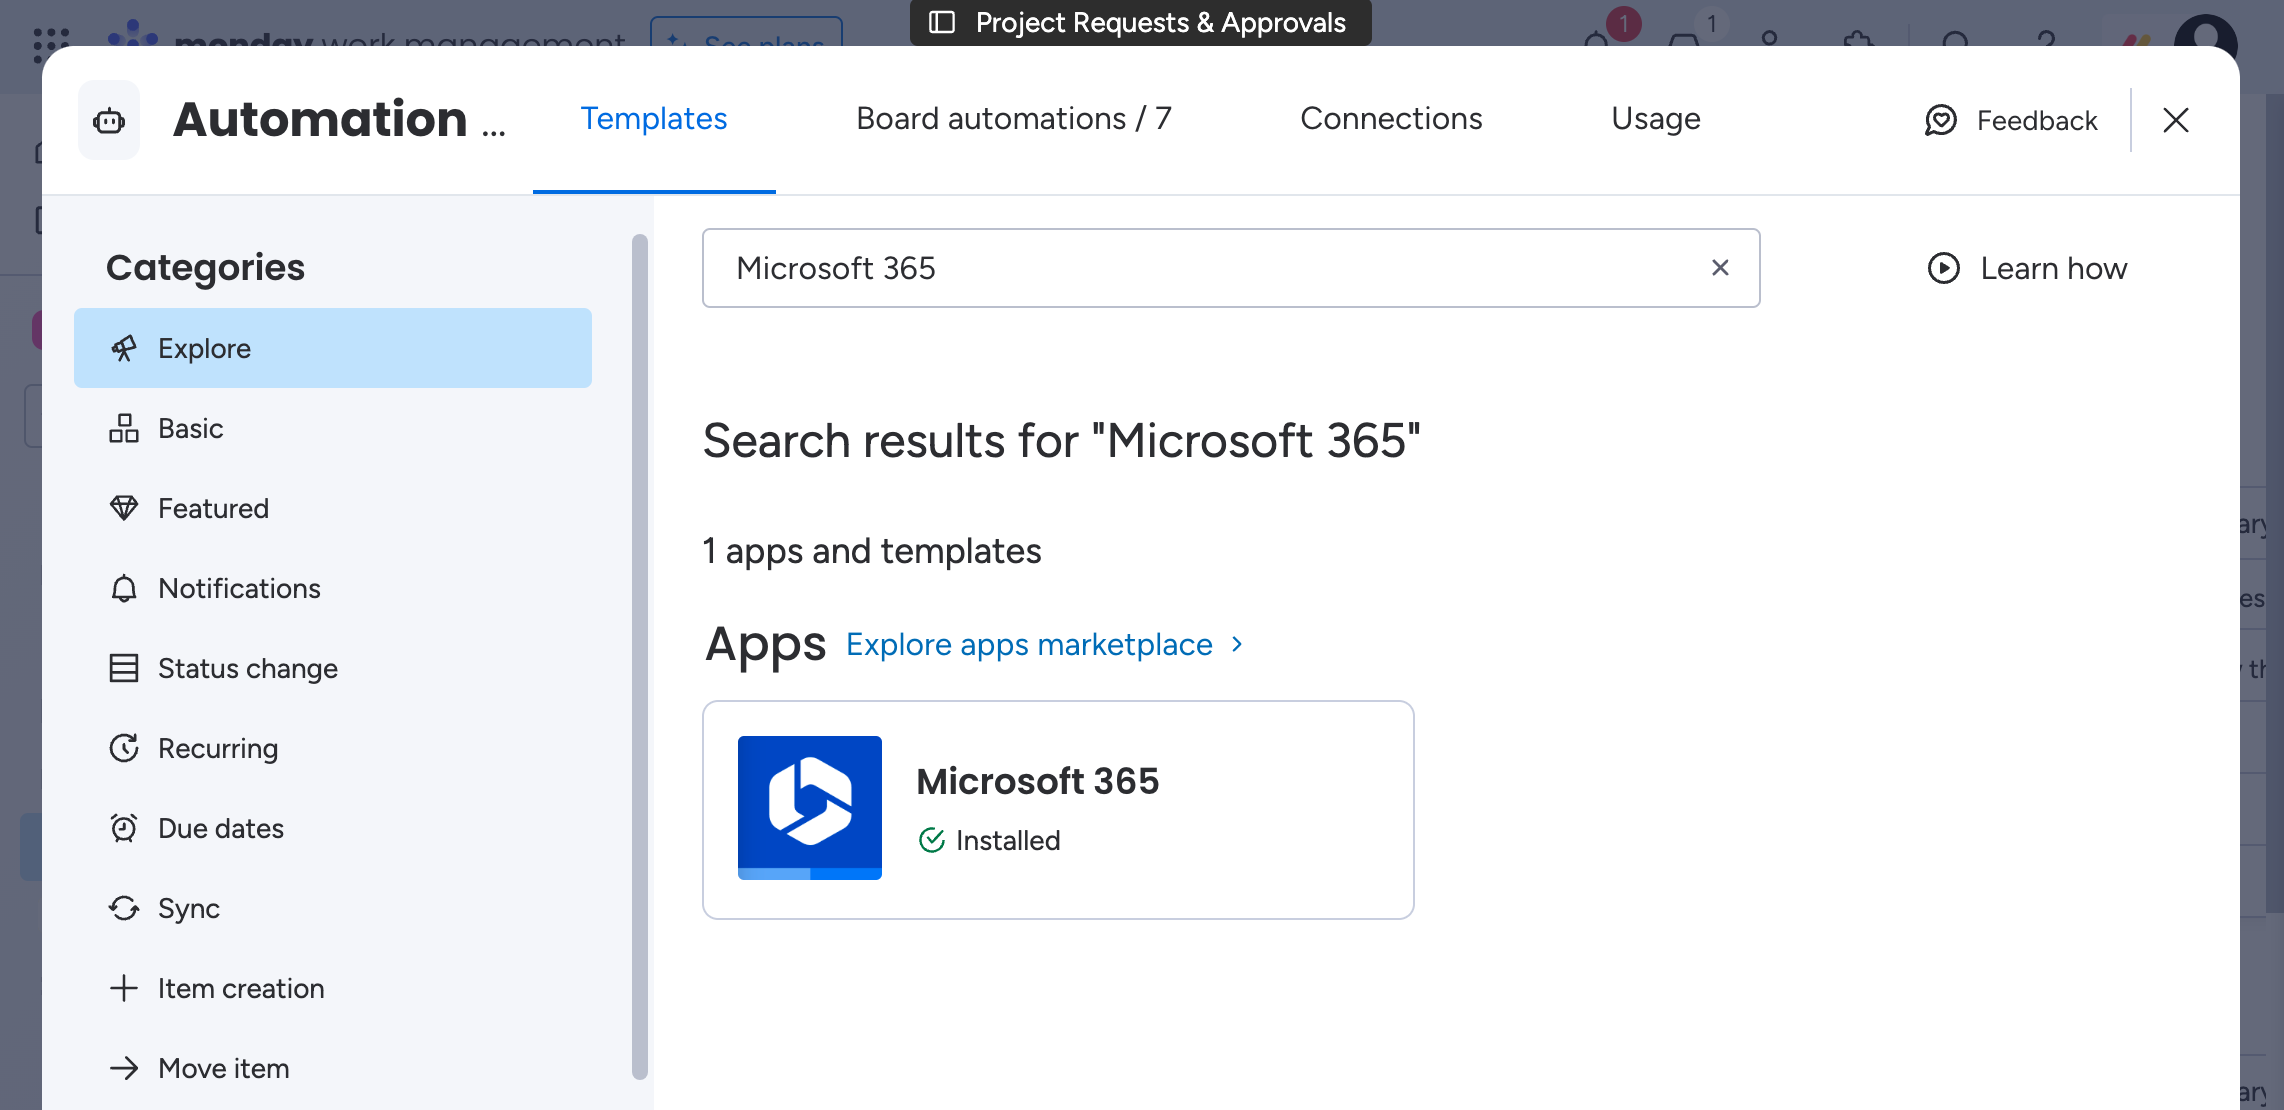Clear the Microsoft 365 search field
The height and width of the screenshot is (1110, 2284).
(x=1719, y=267)
